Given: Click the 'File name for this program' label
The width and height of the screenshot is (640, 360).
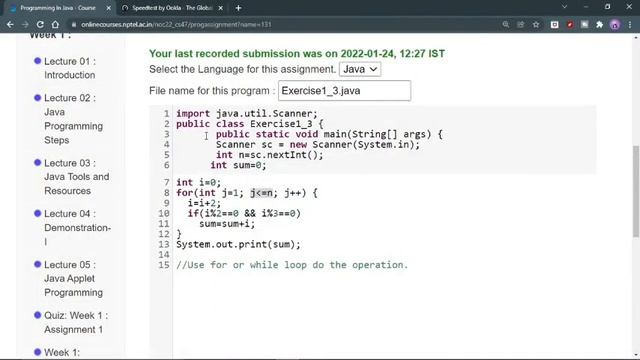Looking at the screenshot, I should [x=212, y=91].
